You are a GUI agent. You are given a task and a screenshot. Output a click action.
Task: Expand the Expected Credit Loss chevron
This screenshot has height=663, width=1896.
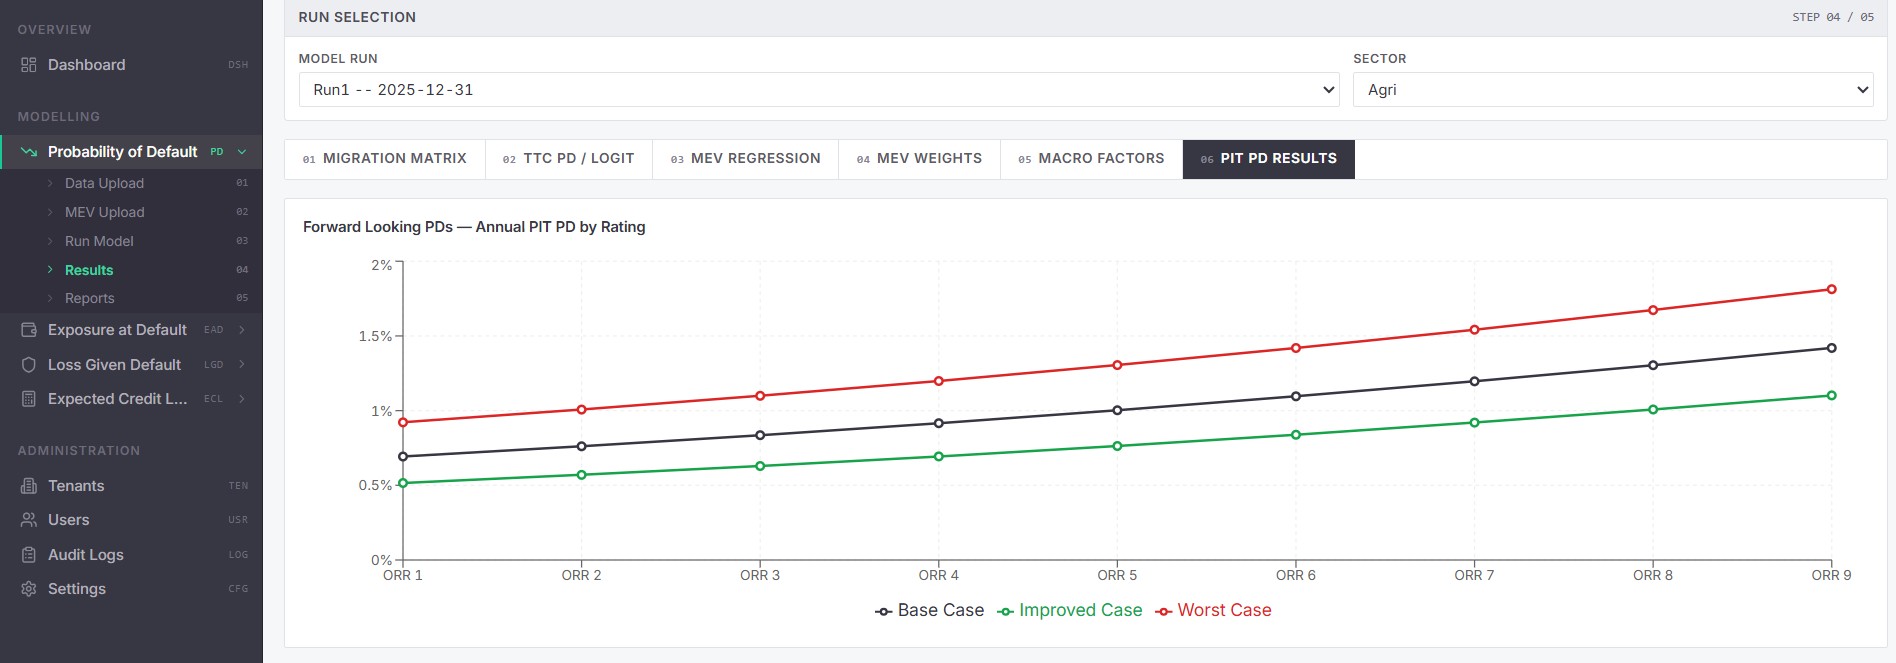click(x=242, y=399)
